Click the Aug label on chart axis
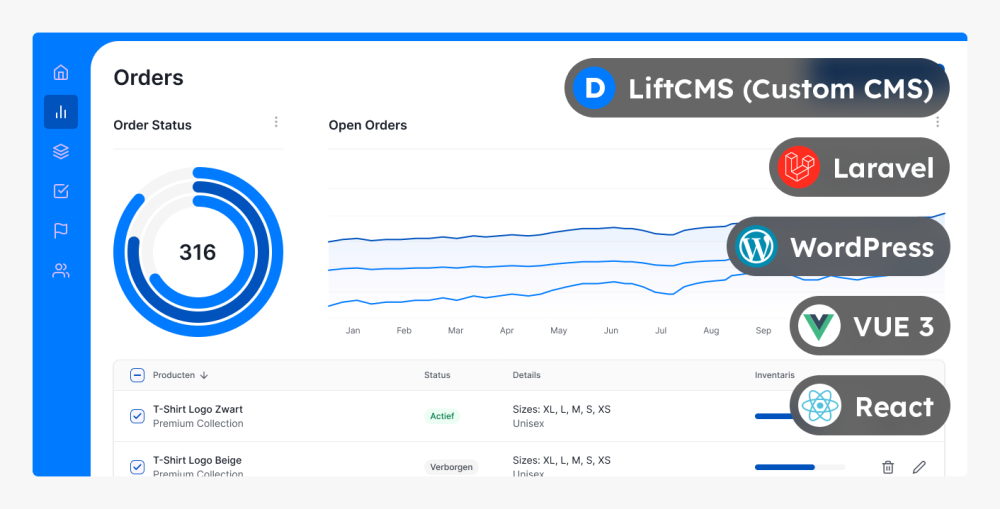The width and height of the screenshot is (1000, 509). point(711,330)
